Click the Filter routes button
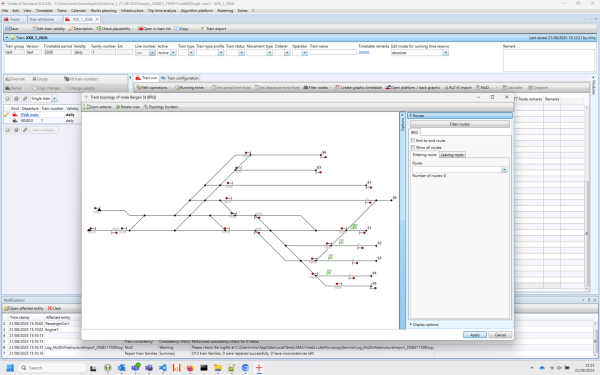The width and height of the screenshot is (600, 375). click(460, 124)
